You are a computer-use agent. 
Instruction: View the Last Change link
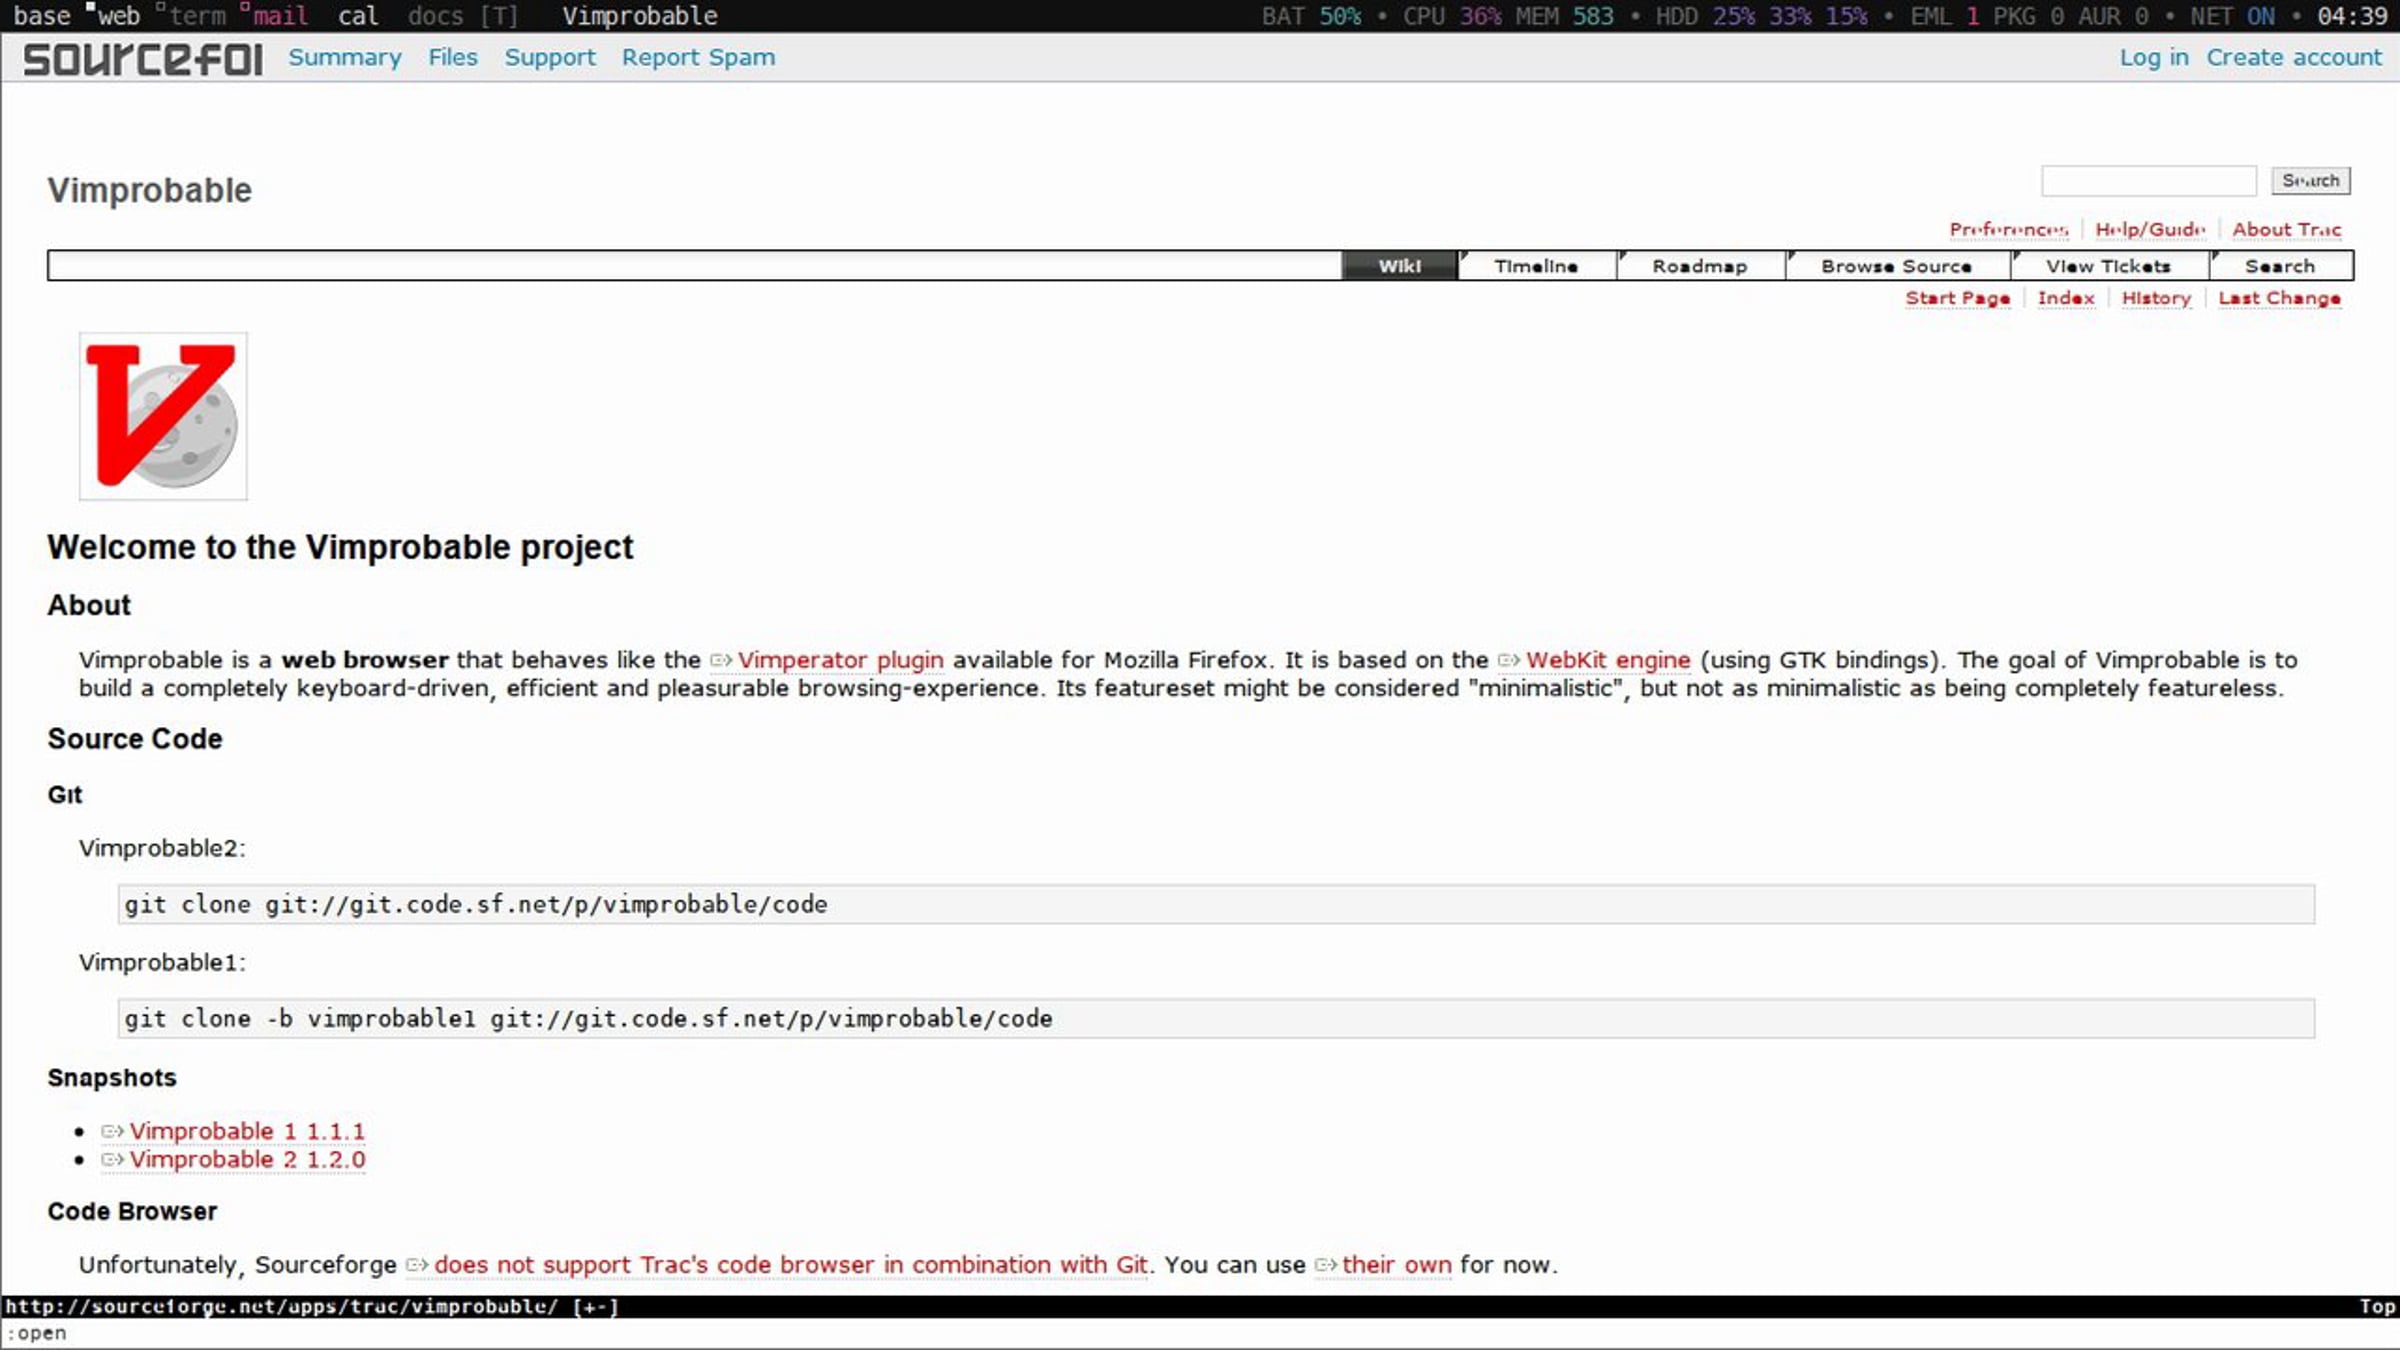pos(2279,298)
